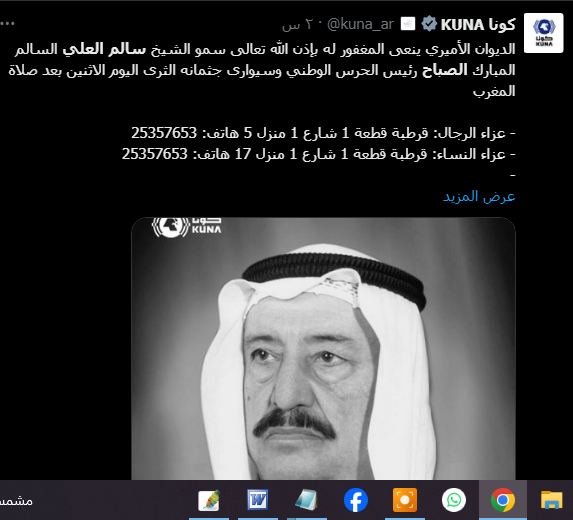The width and height of the screenshot is (573, 520).
Task: Open the tweet's more options menu
Action: pyautogui.click(x=8, y=23)
